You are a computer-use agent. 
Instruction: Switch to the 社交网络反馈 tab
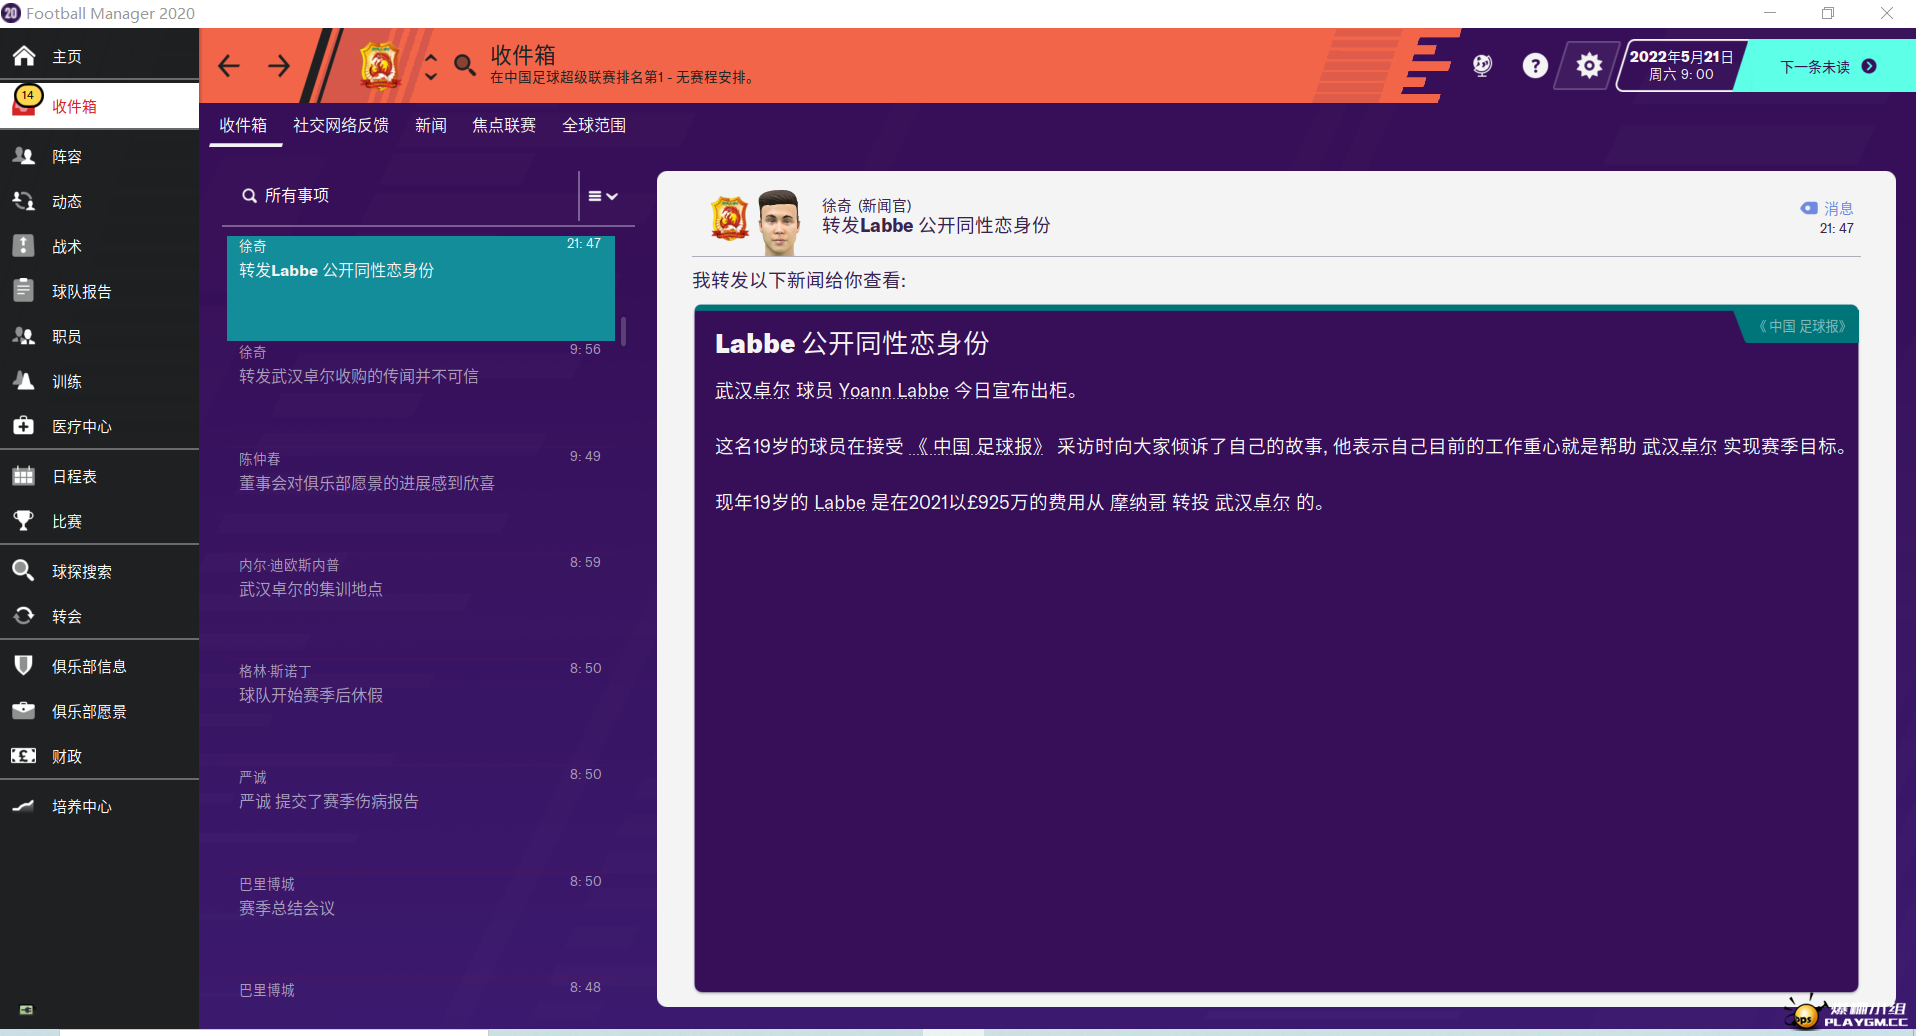[341, 125]
